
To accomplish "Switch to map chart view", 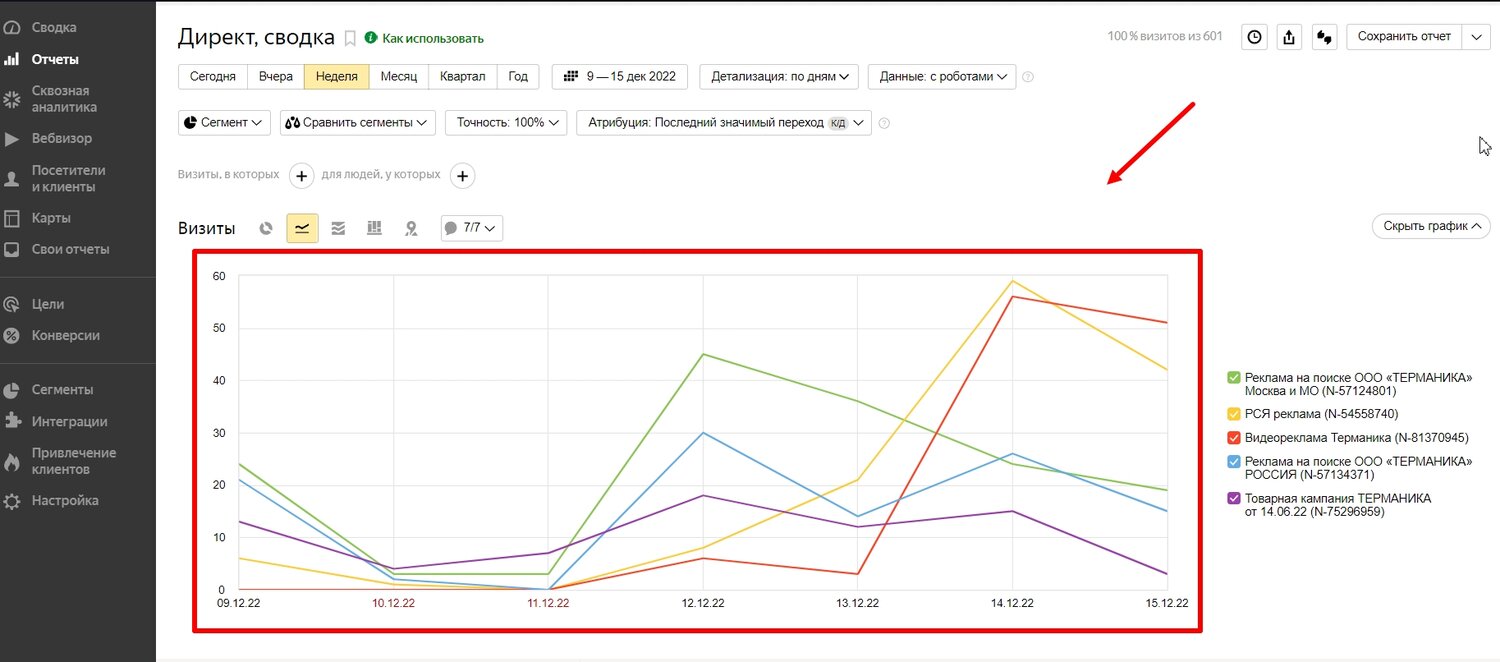I will (x=410, y=228).
